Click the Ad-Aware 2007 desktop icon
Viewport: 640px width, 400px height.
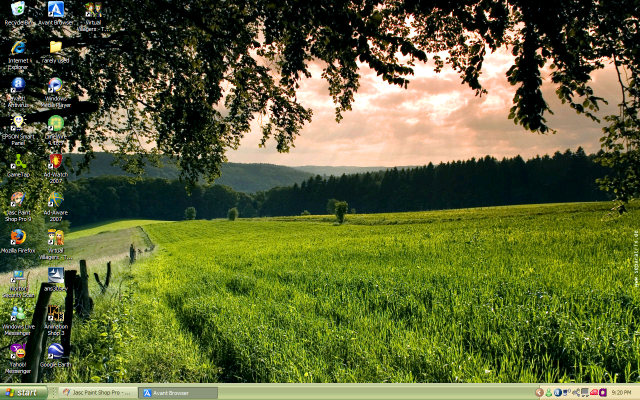[56, 199]
